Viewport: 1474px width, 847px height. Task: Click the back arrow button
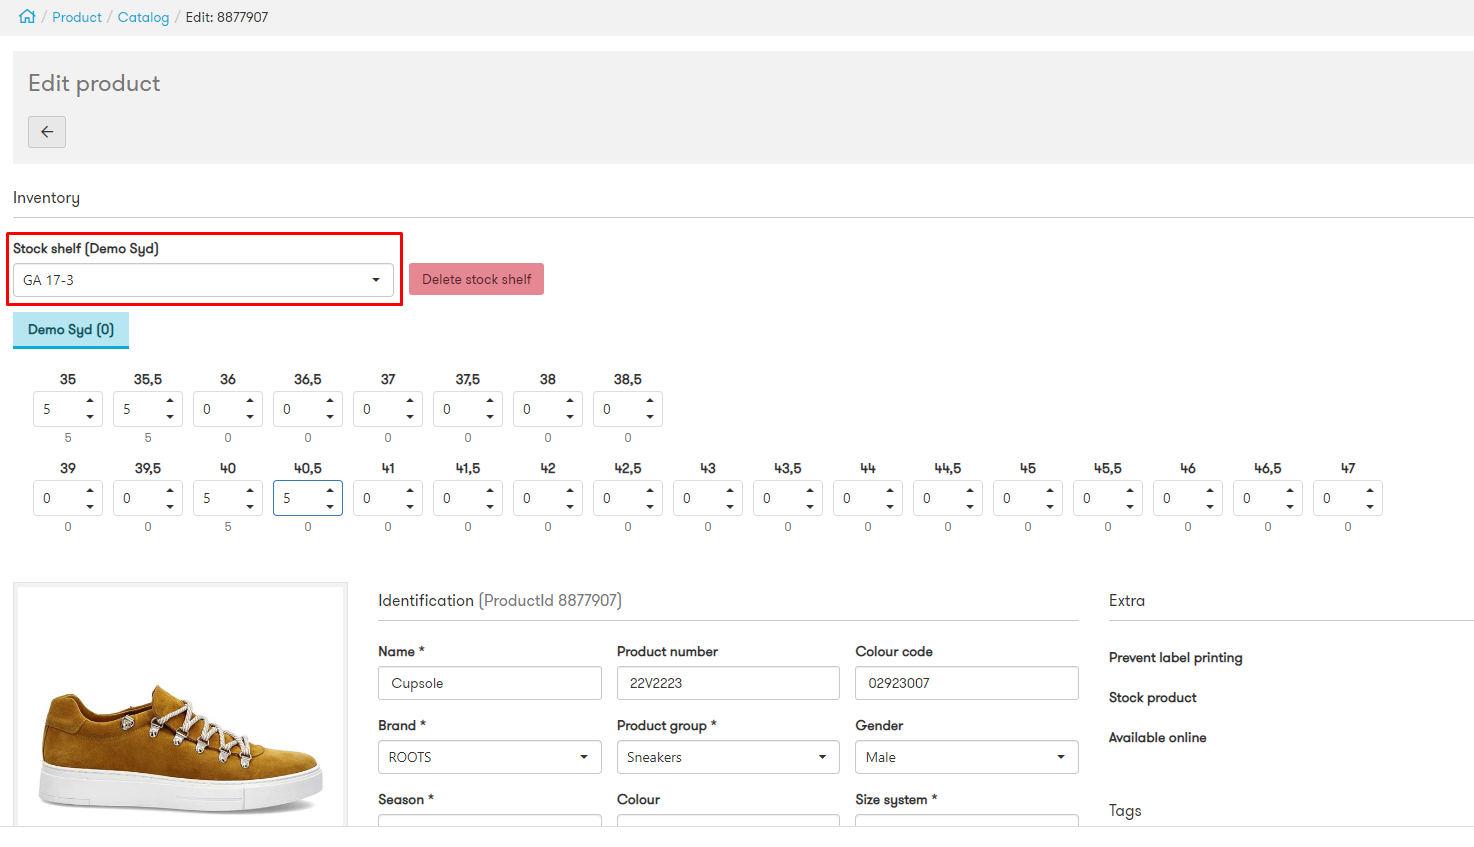pos(47,132)
